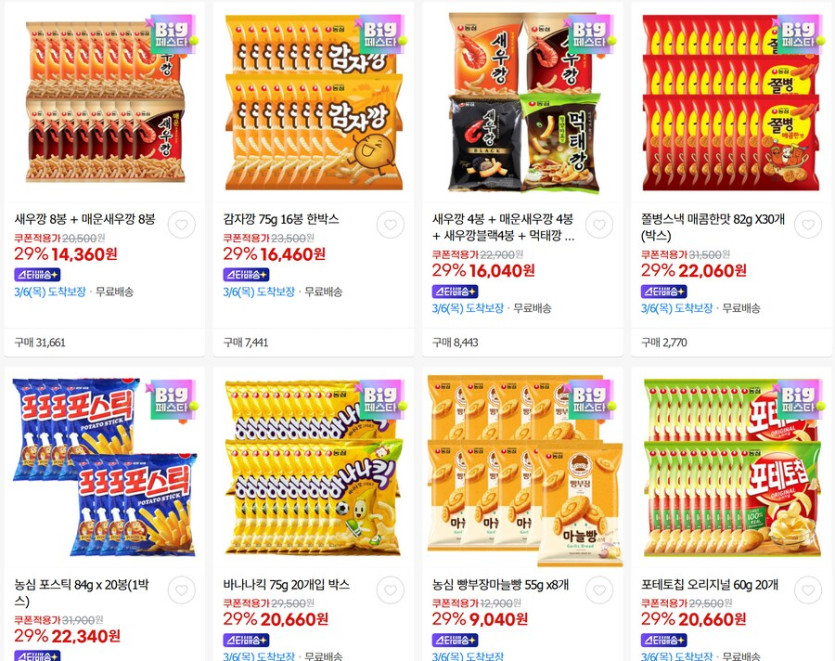Click heart icon for 포테토칩 오리지널 60g

click(x=808, y=590)
